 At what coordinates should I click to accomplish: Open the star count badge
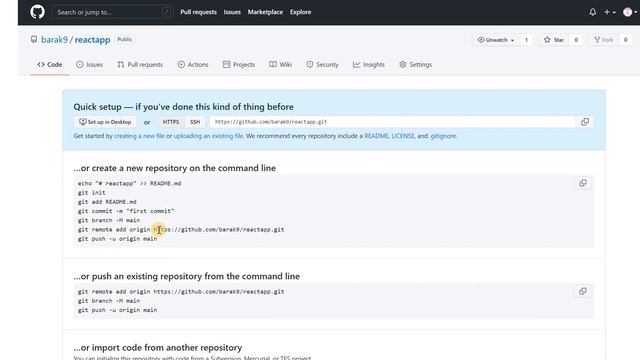(576, 40)
